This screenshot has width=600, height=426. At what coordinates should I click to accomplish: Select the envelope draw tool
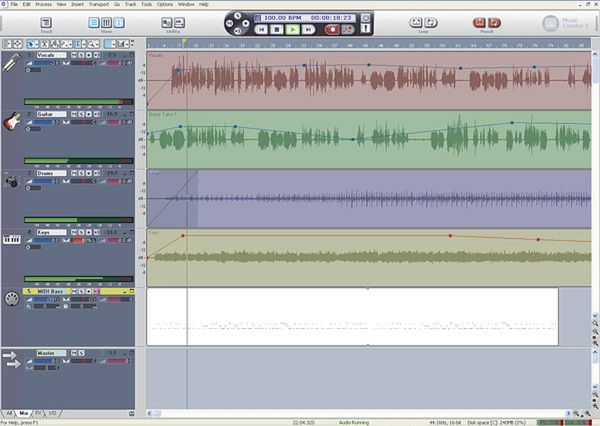(65, 44)
